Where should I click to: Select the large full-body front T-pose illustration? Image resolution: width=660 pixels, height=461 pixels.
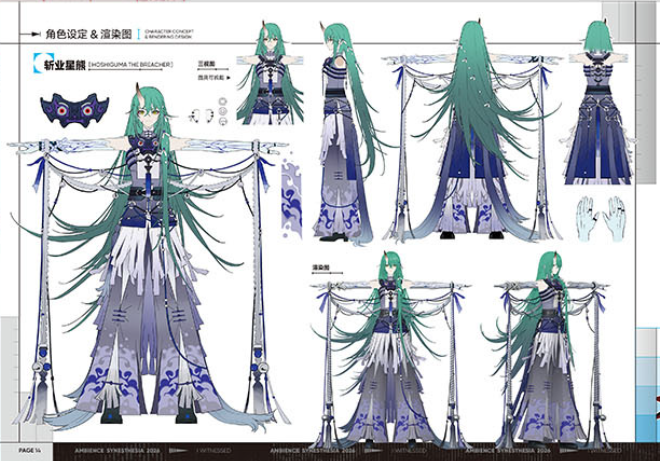coord(147,257)
